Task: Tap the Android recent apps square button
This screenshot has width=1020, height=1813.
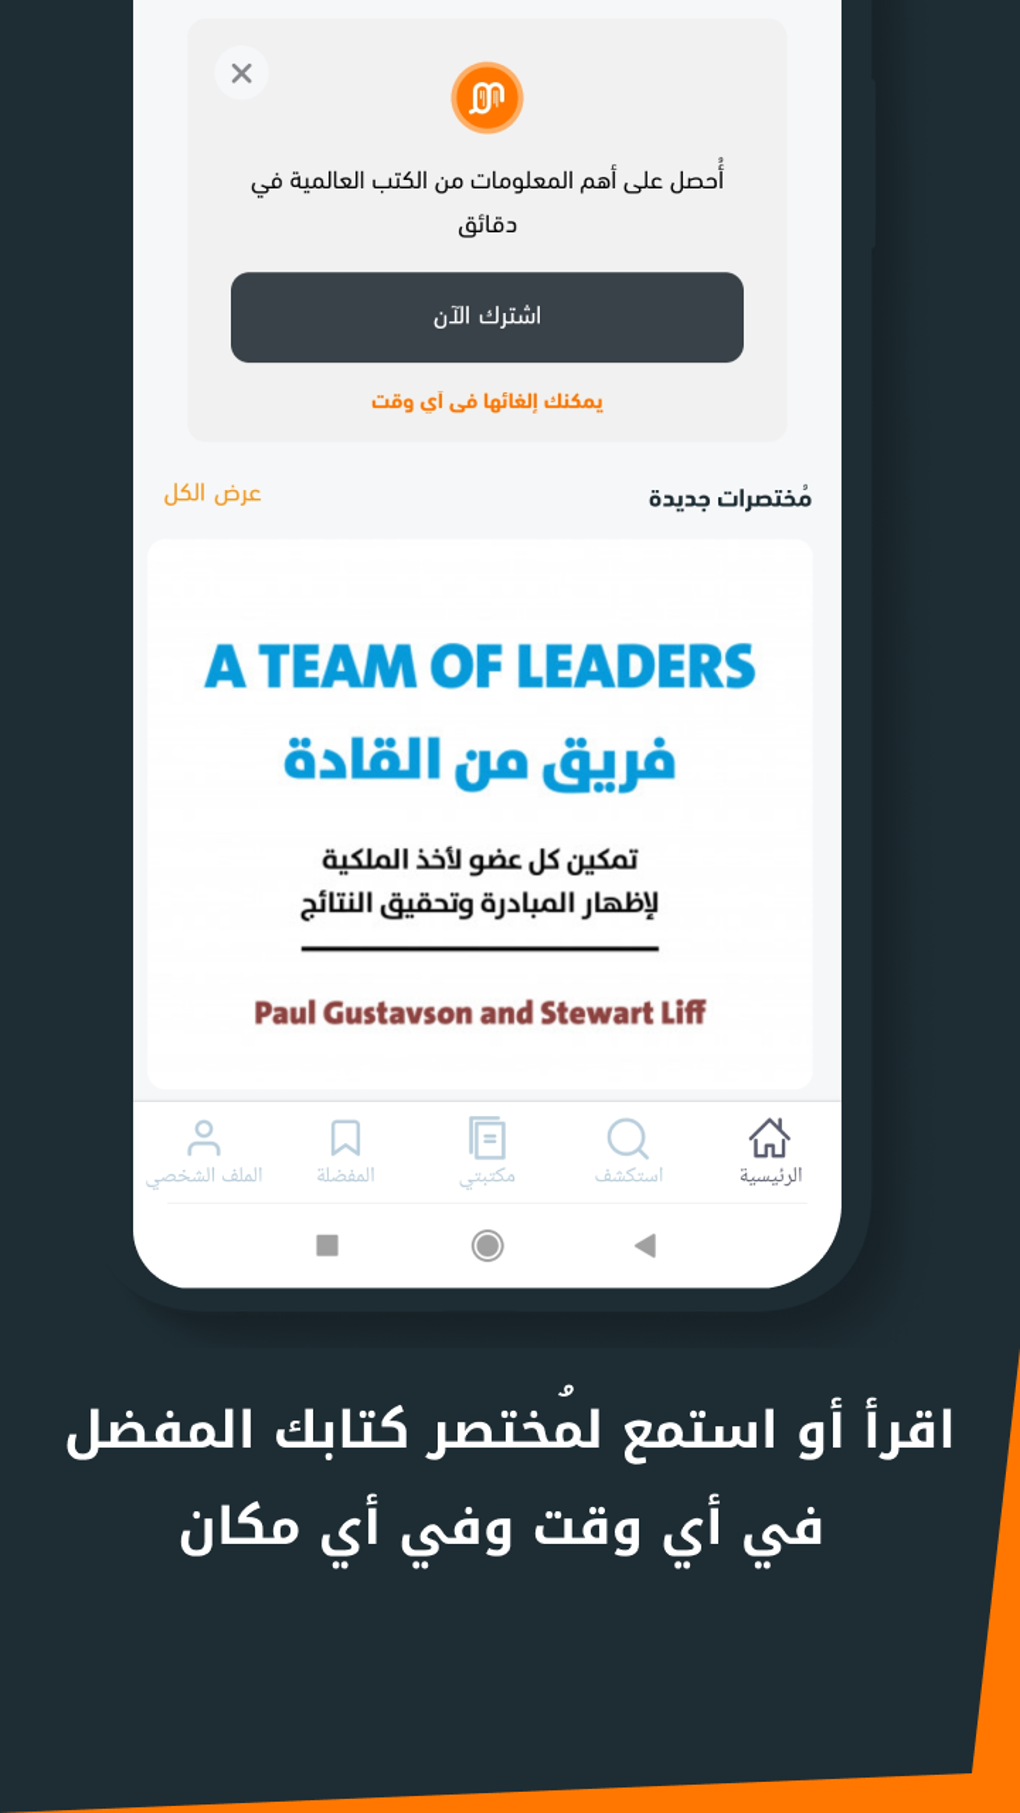Action: click(327, 1245)
